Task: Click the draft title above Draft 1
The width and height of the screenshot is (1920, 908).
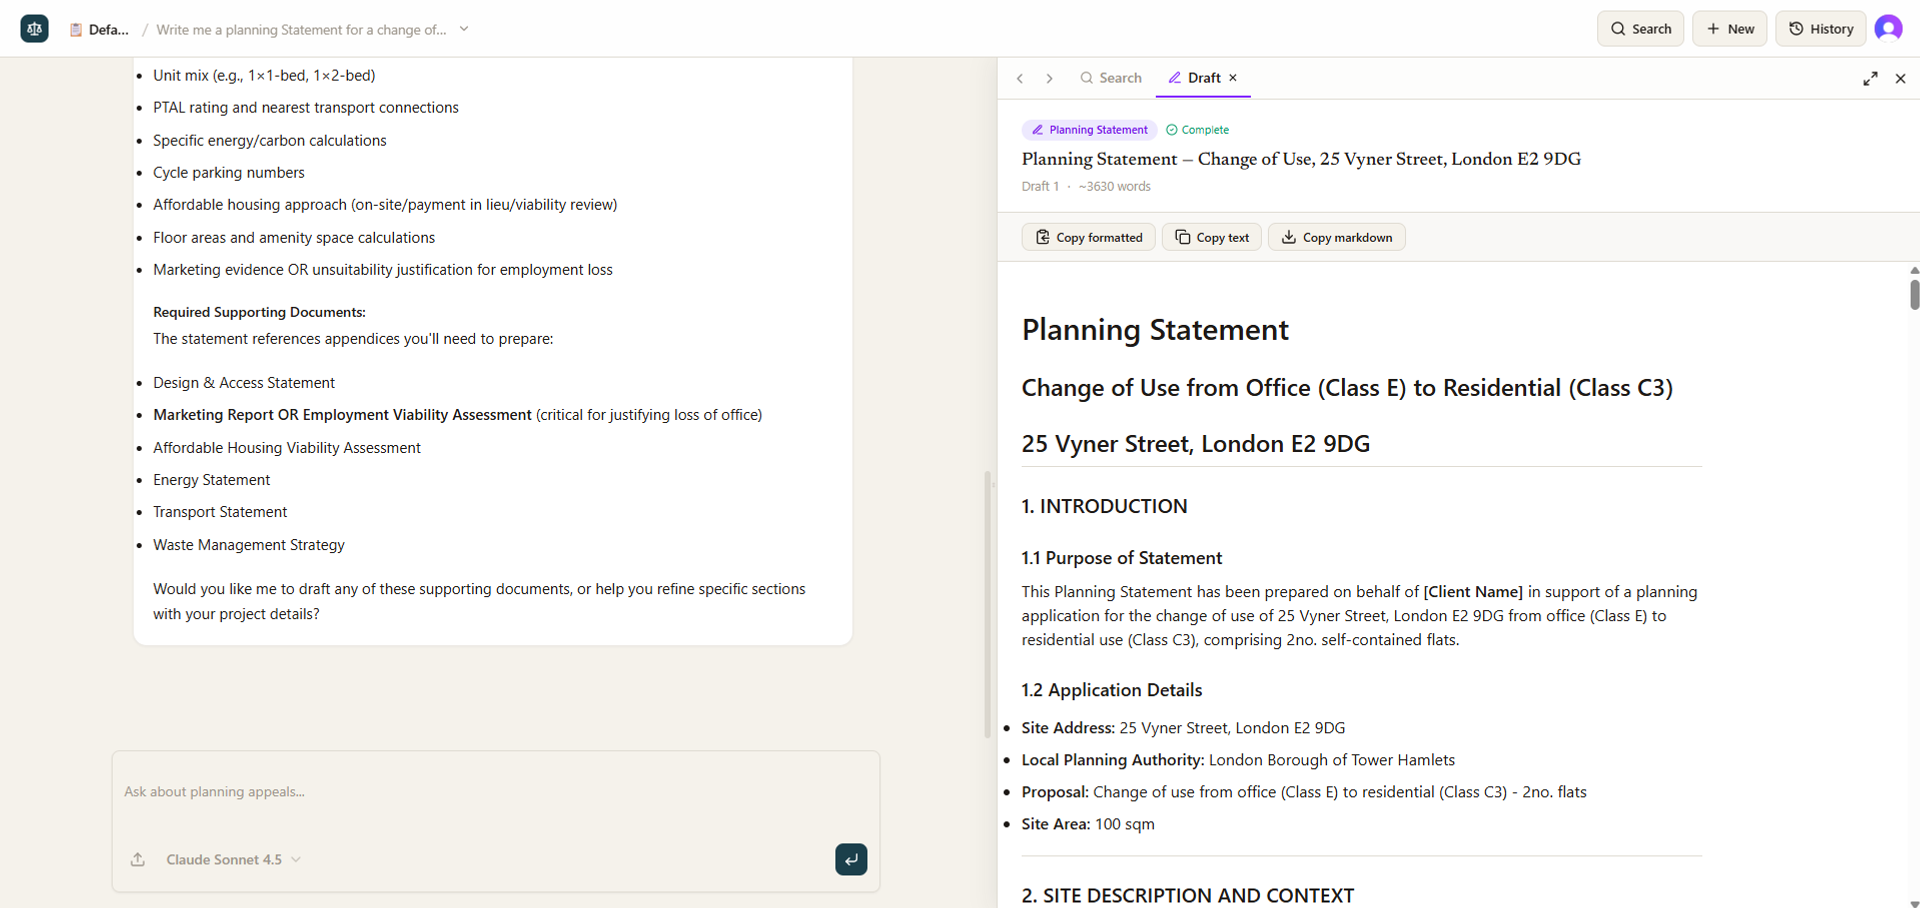Action: pos(1301,159)
